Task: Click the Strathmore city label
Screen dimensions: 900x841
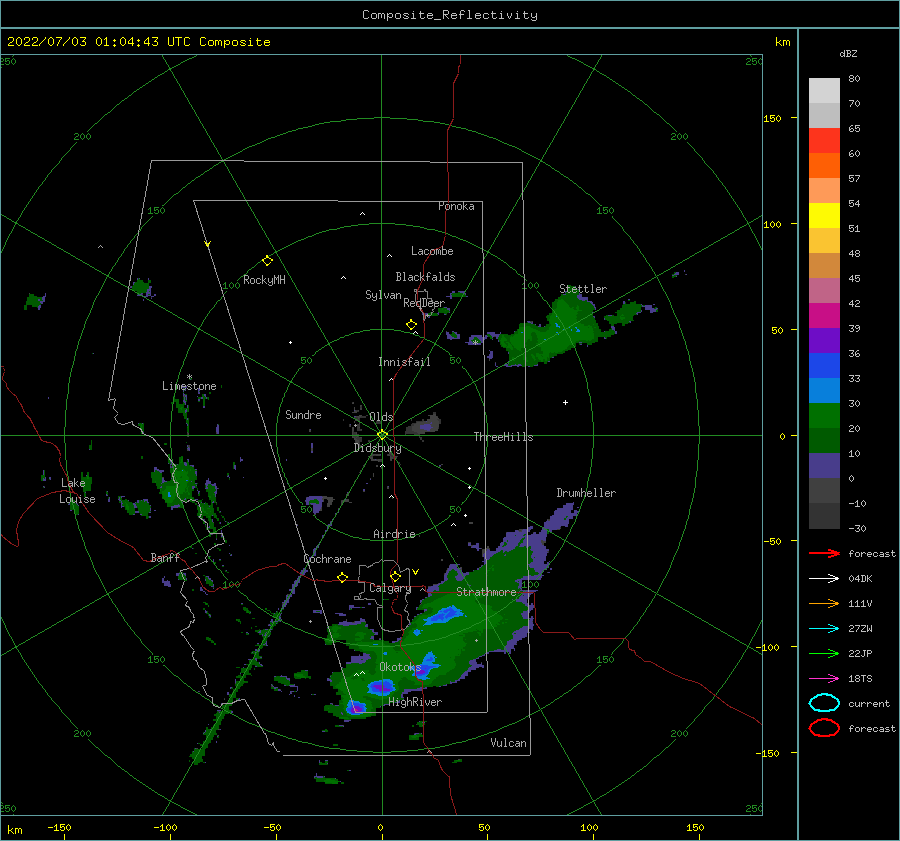Action: click(486, 592)
